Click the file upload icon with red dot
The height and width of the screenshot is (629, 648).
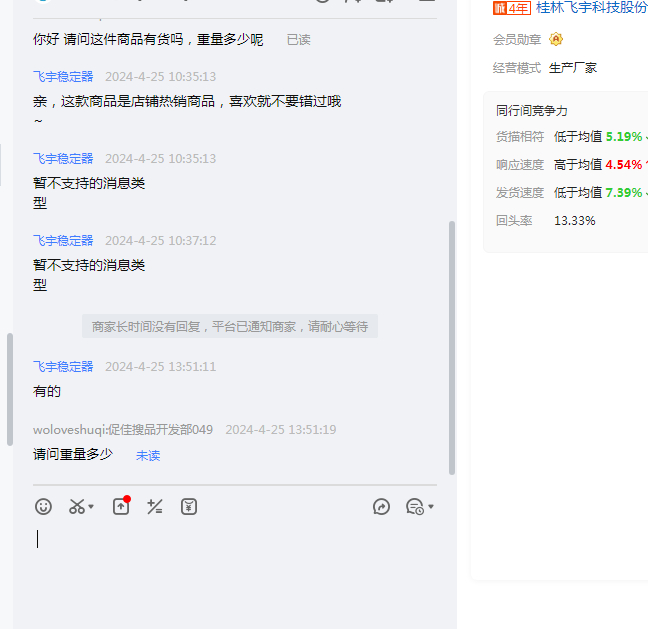click(x=121, y=506)
